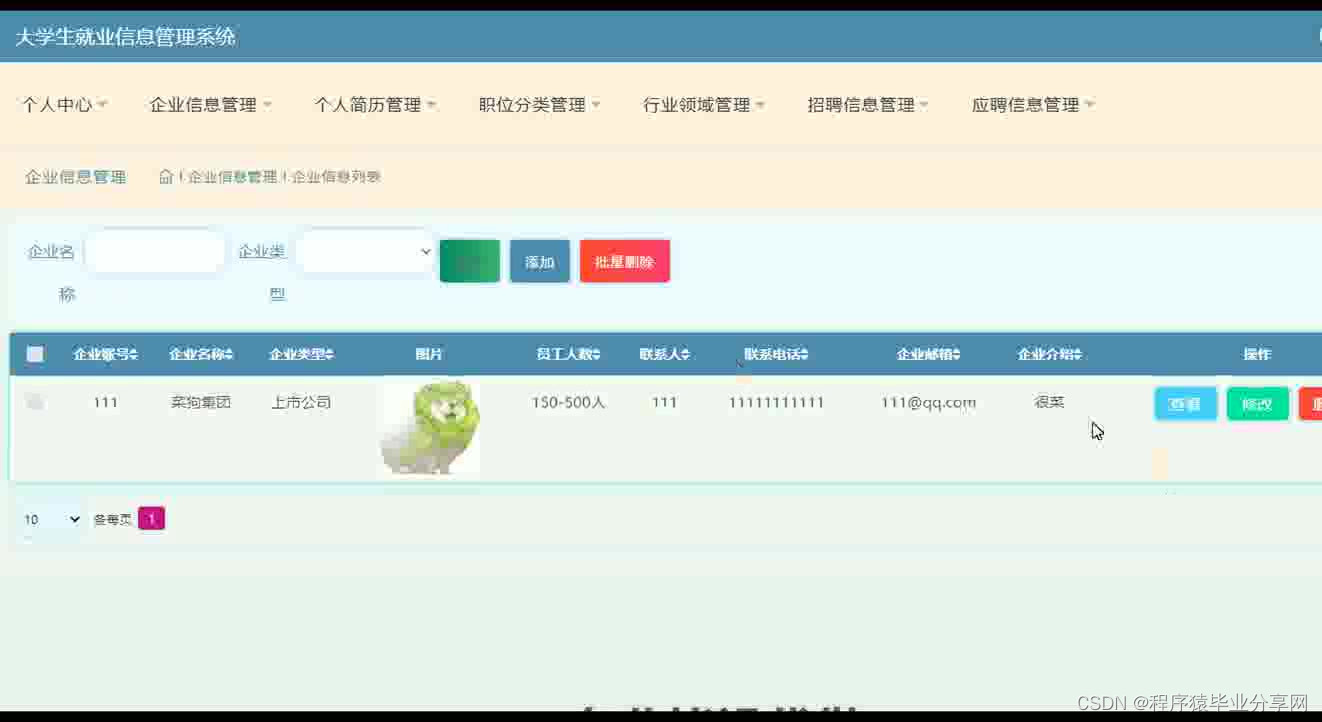Click the 添加 button

click(540, 261)
